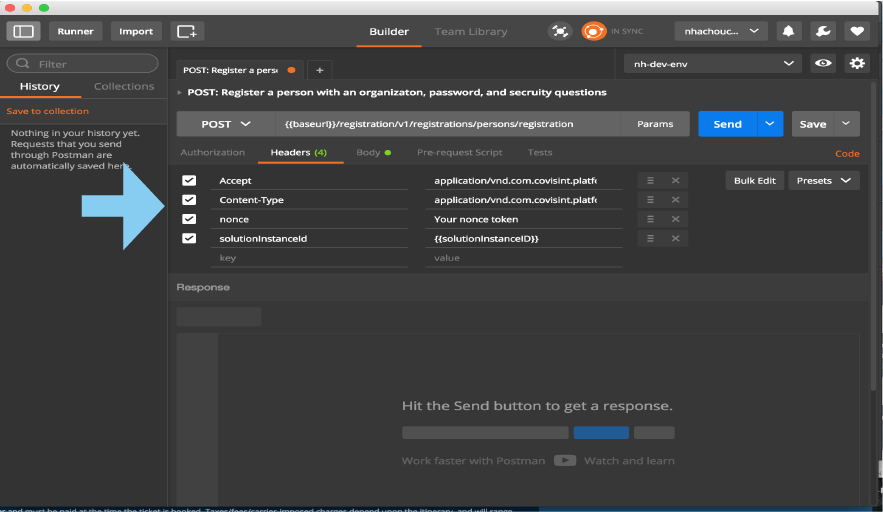Open the Pre-request Script tab
Screen dimensions: 883x512
(459, 153)
